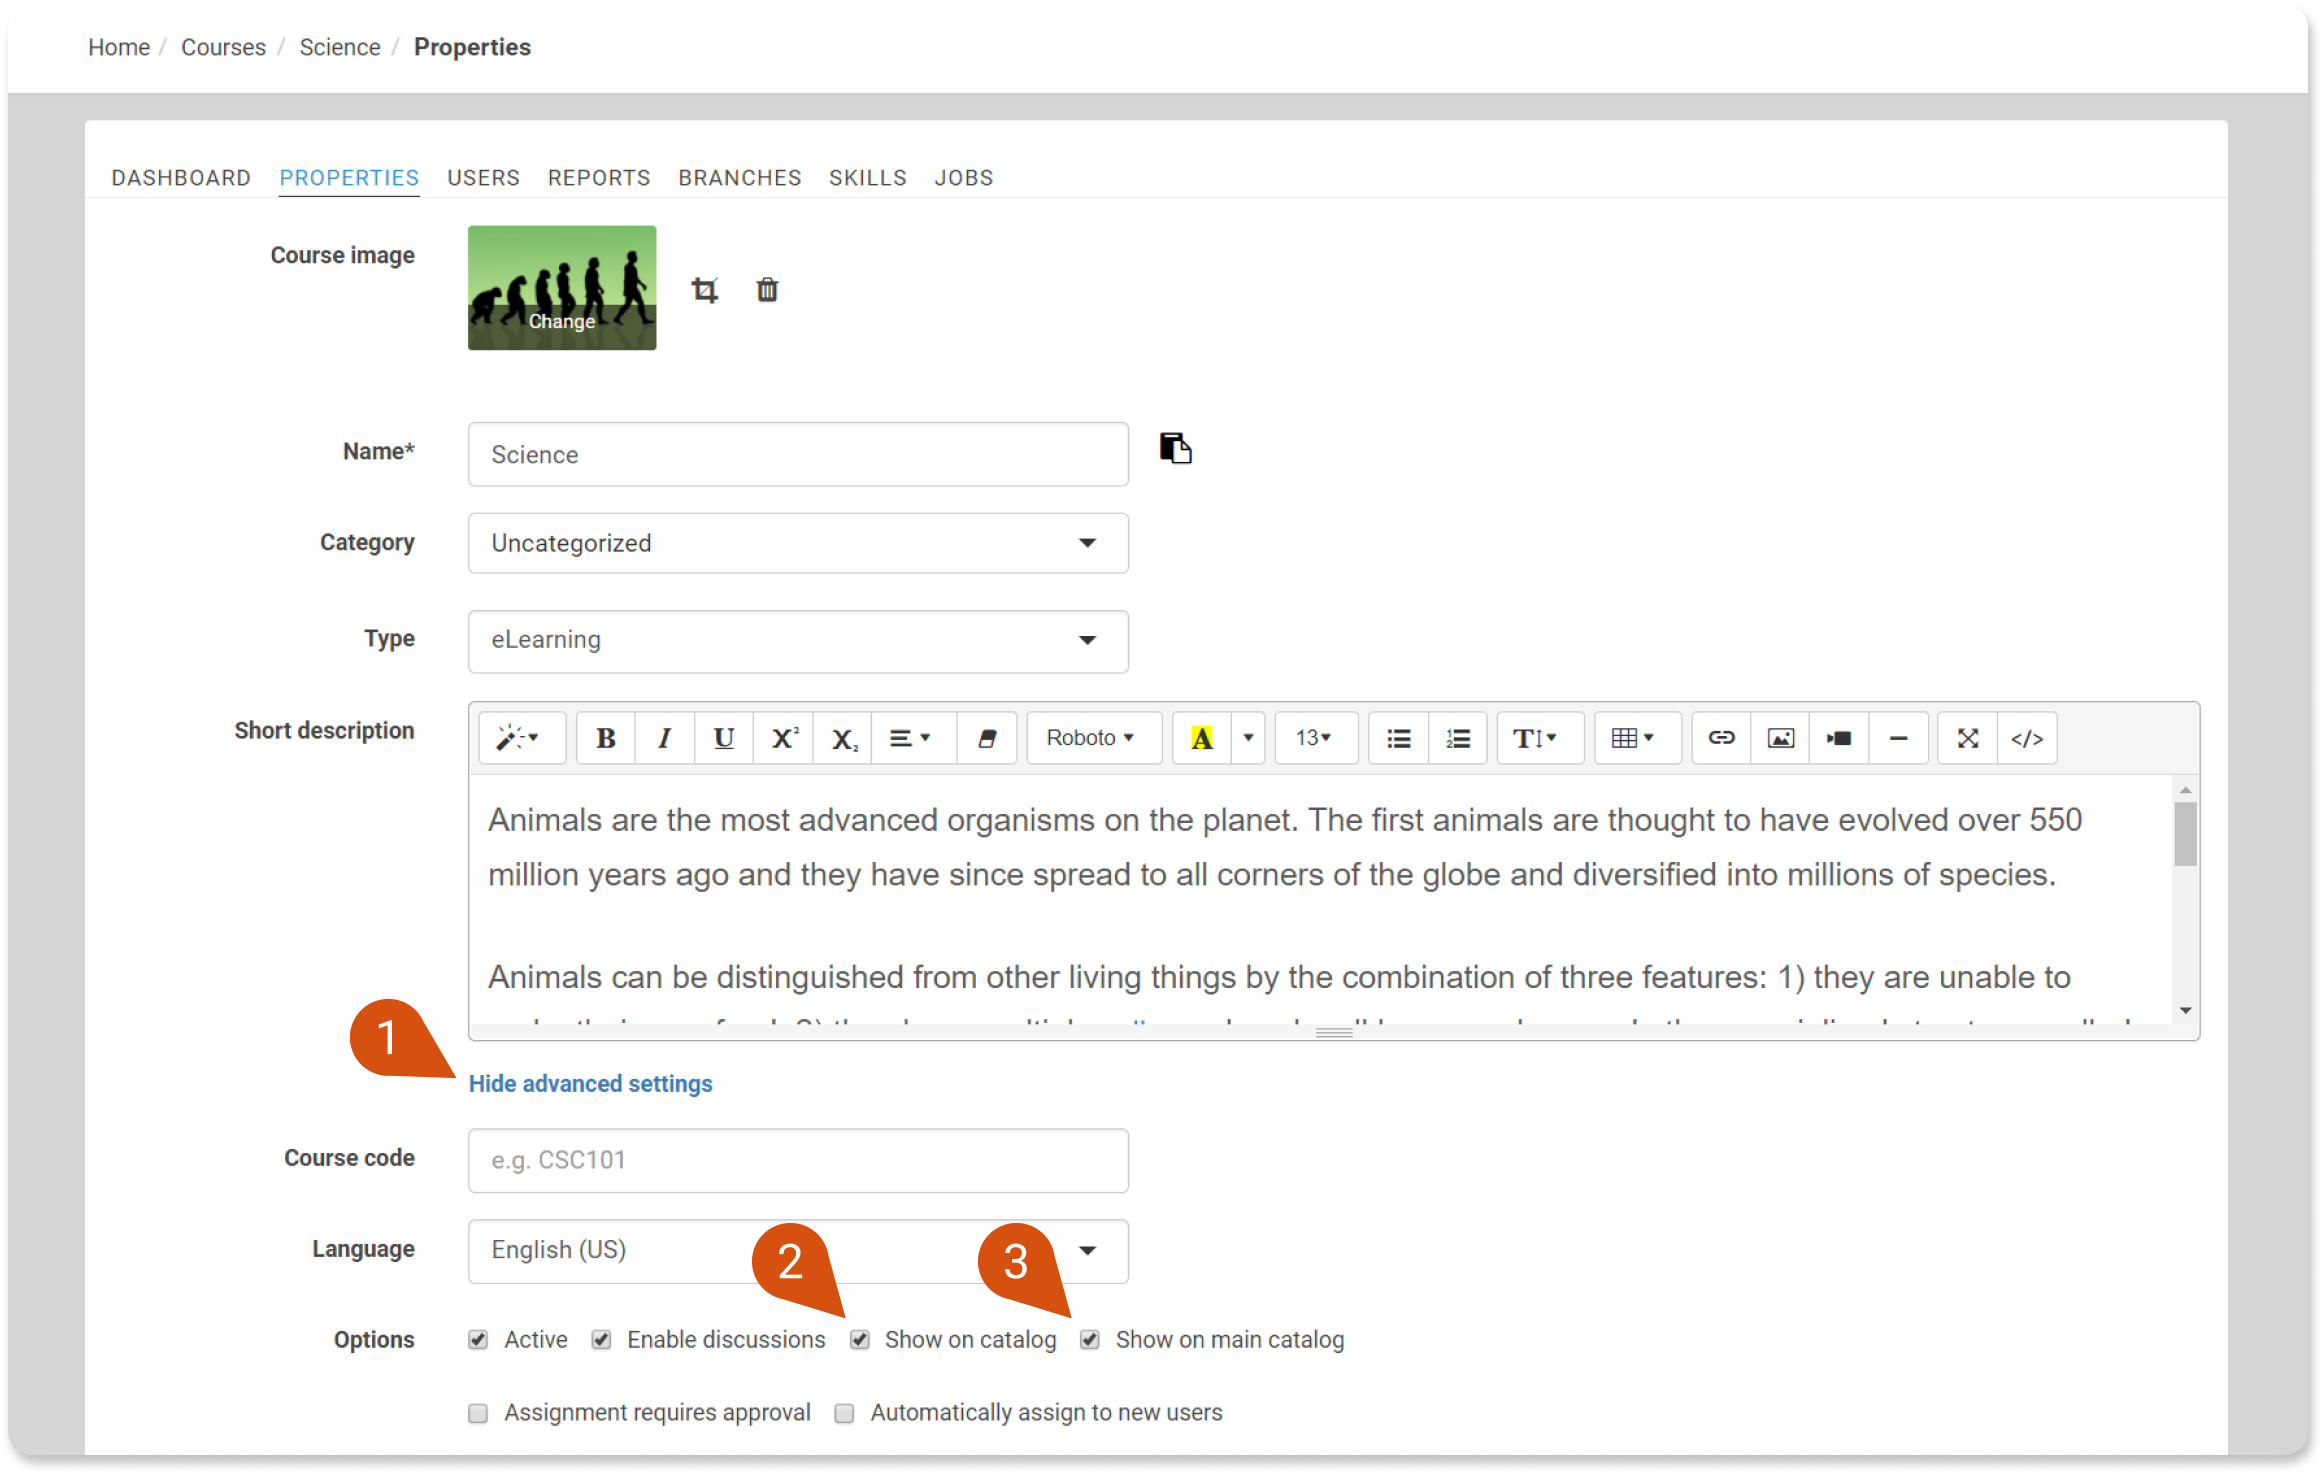
Task: Toggle fullscreen editor mode icon
Action: (1967, 738)
